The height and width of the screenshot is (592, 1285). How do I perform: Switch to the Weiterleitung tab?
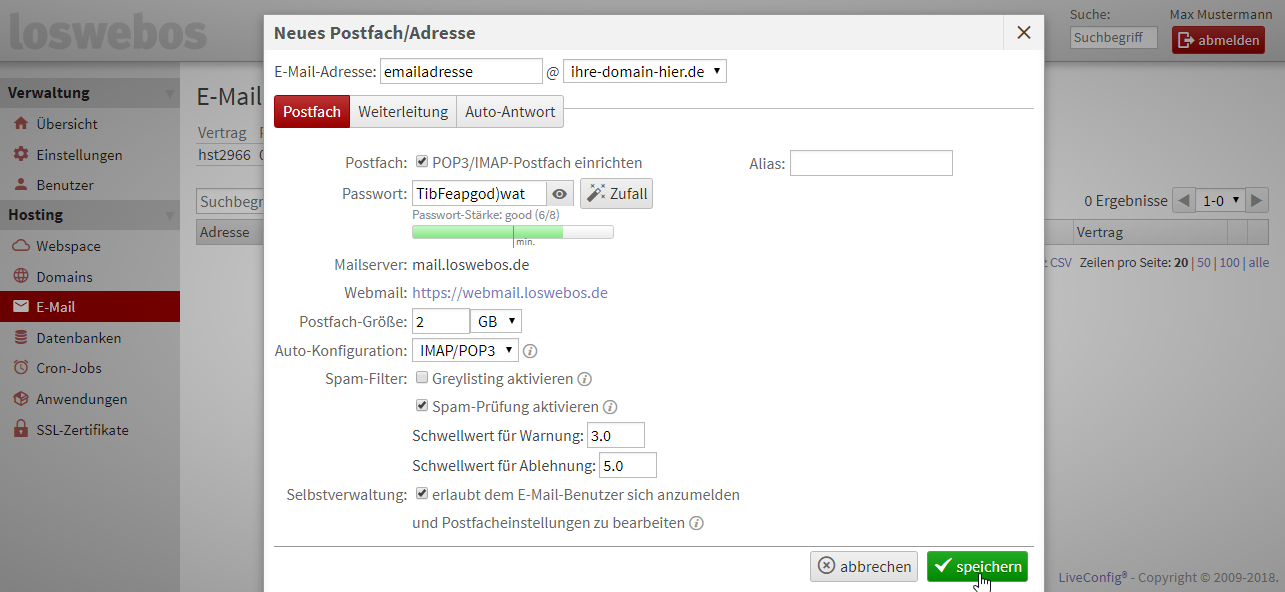click(403, 112)
